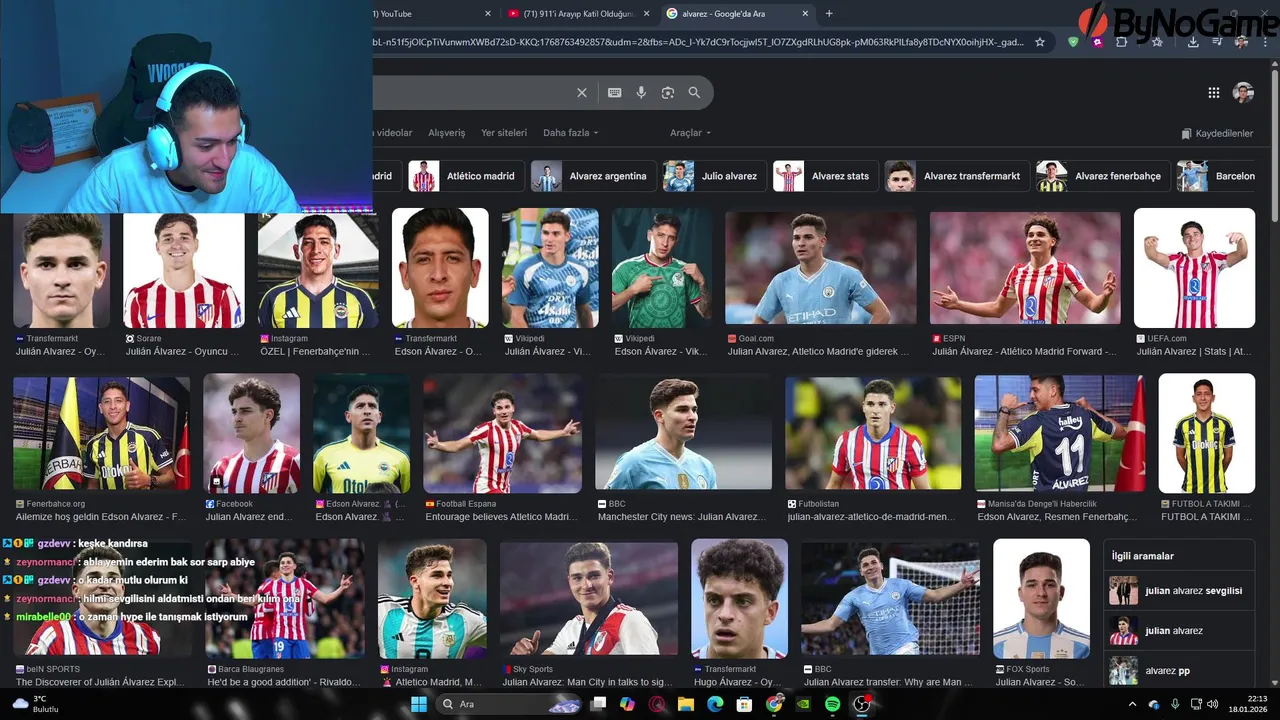Apply the Alvarez fenerbahçe filter chip
The image size is (1280, 720).
pos(1103,176)
